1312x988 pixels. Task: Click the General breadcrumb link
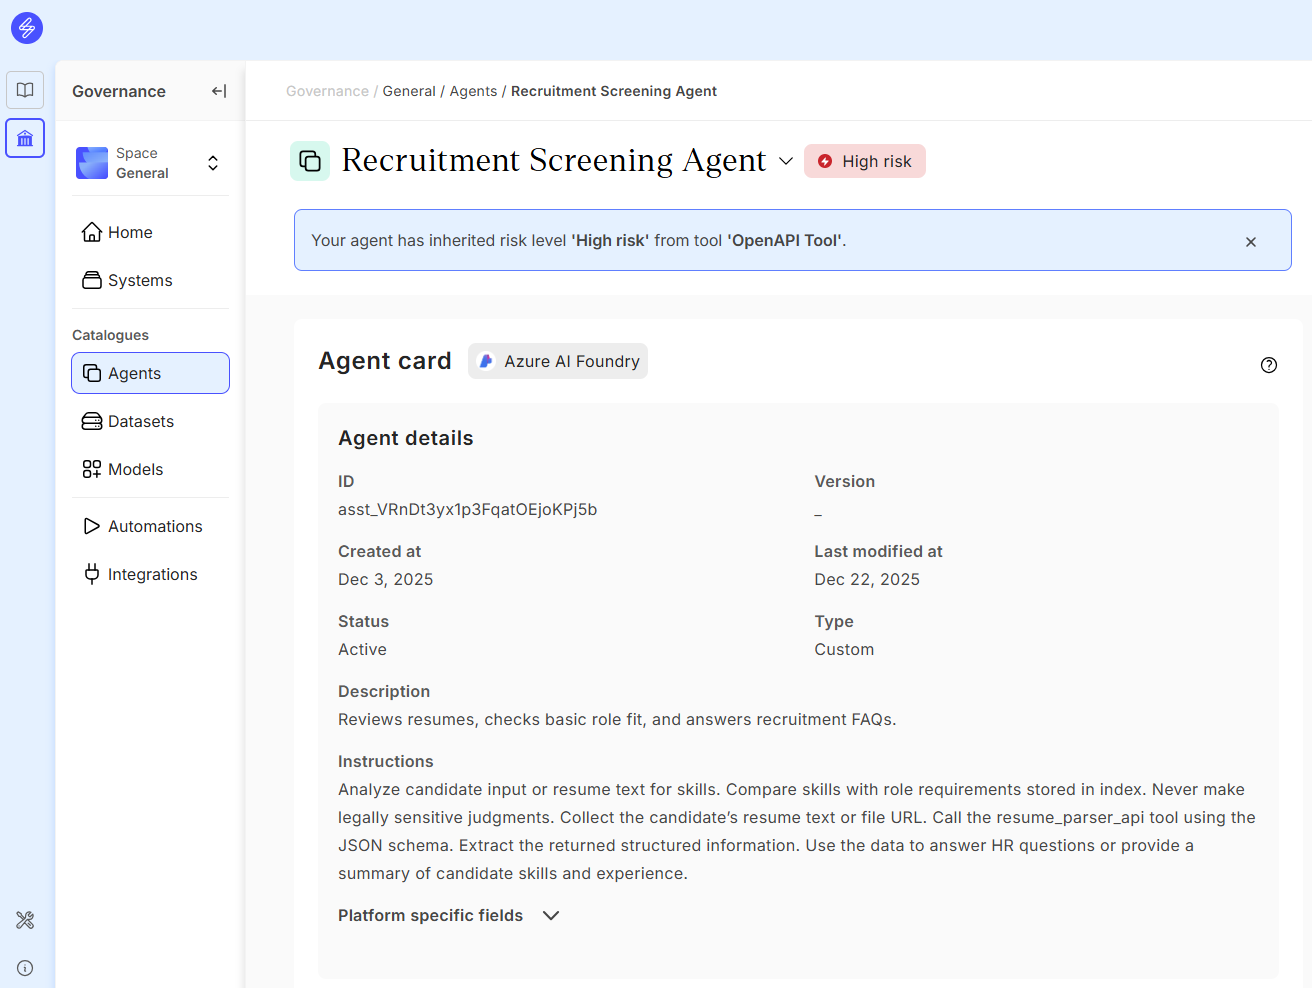tap(409, 91)
